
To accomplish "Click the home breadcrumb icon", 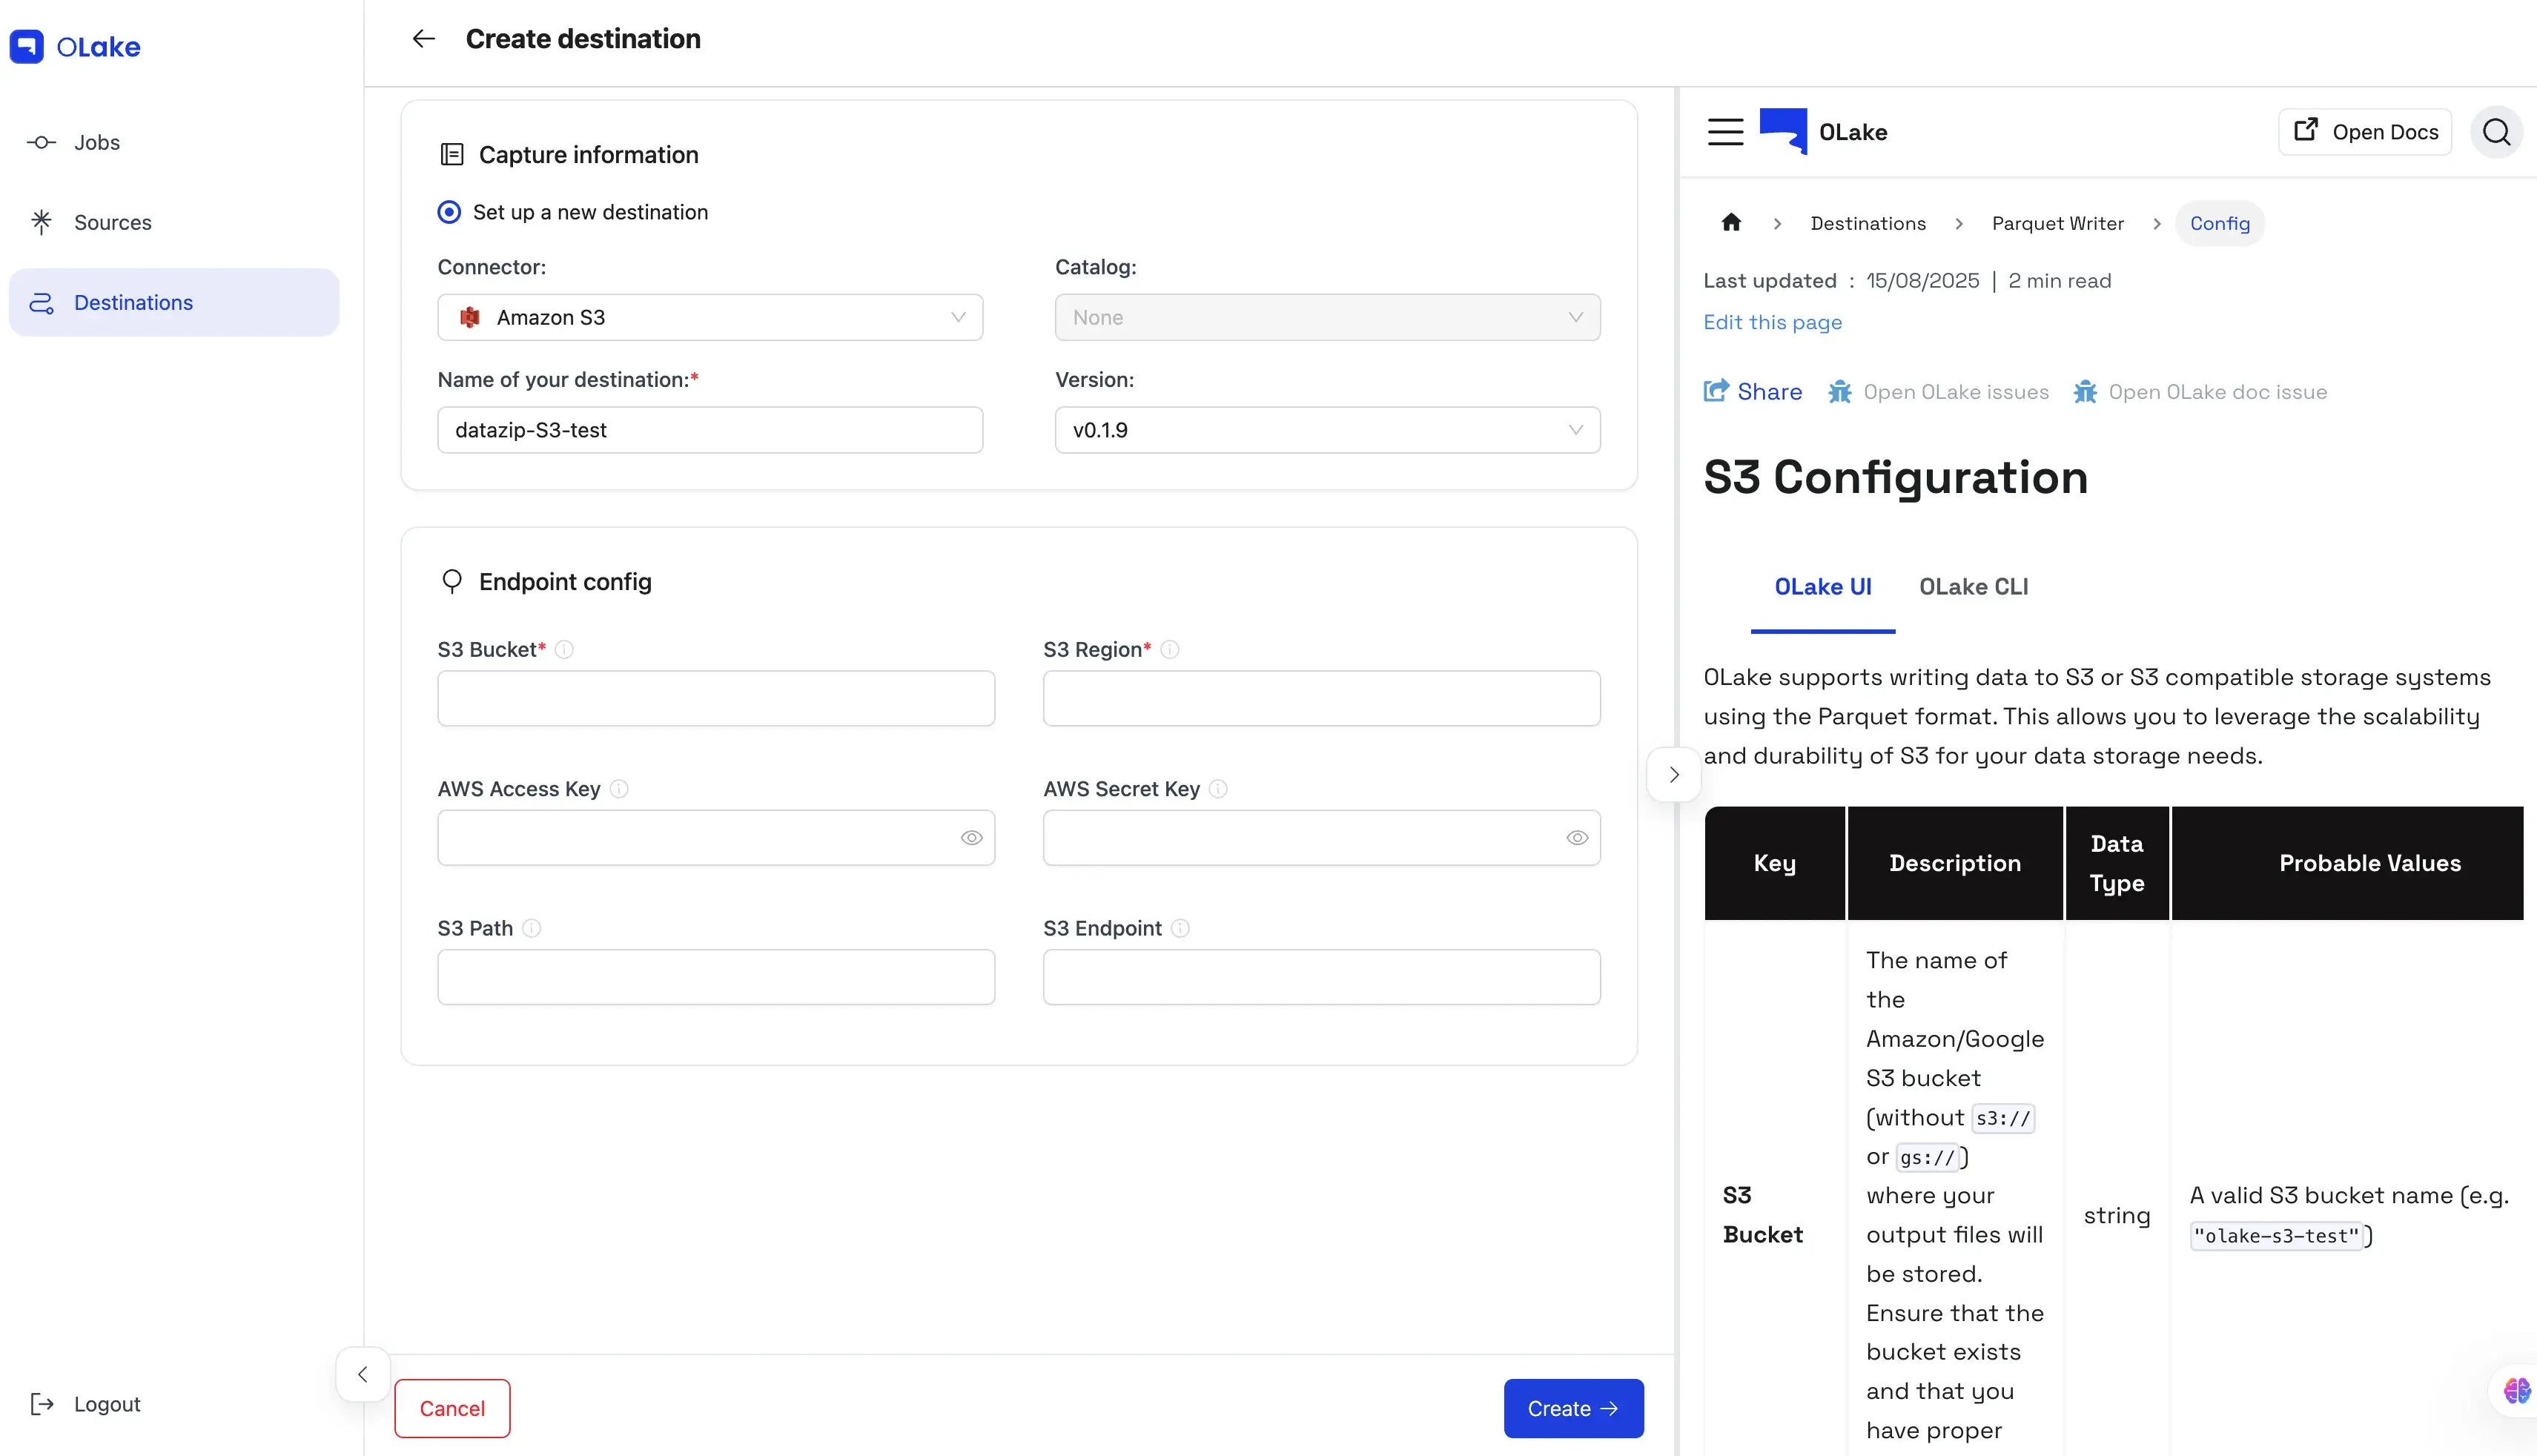I will (1731, 223).
